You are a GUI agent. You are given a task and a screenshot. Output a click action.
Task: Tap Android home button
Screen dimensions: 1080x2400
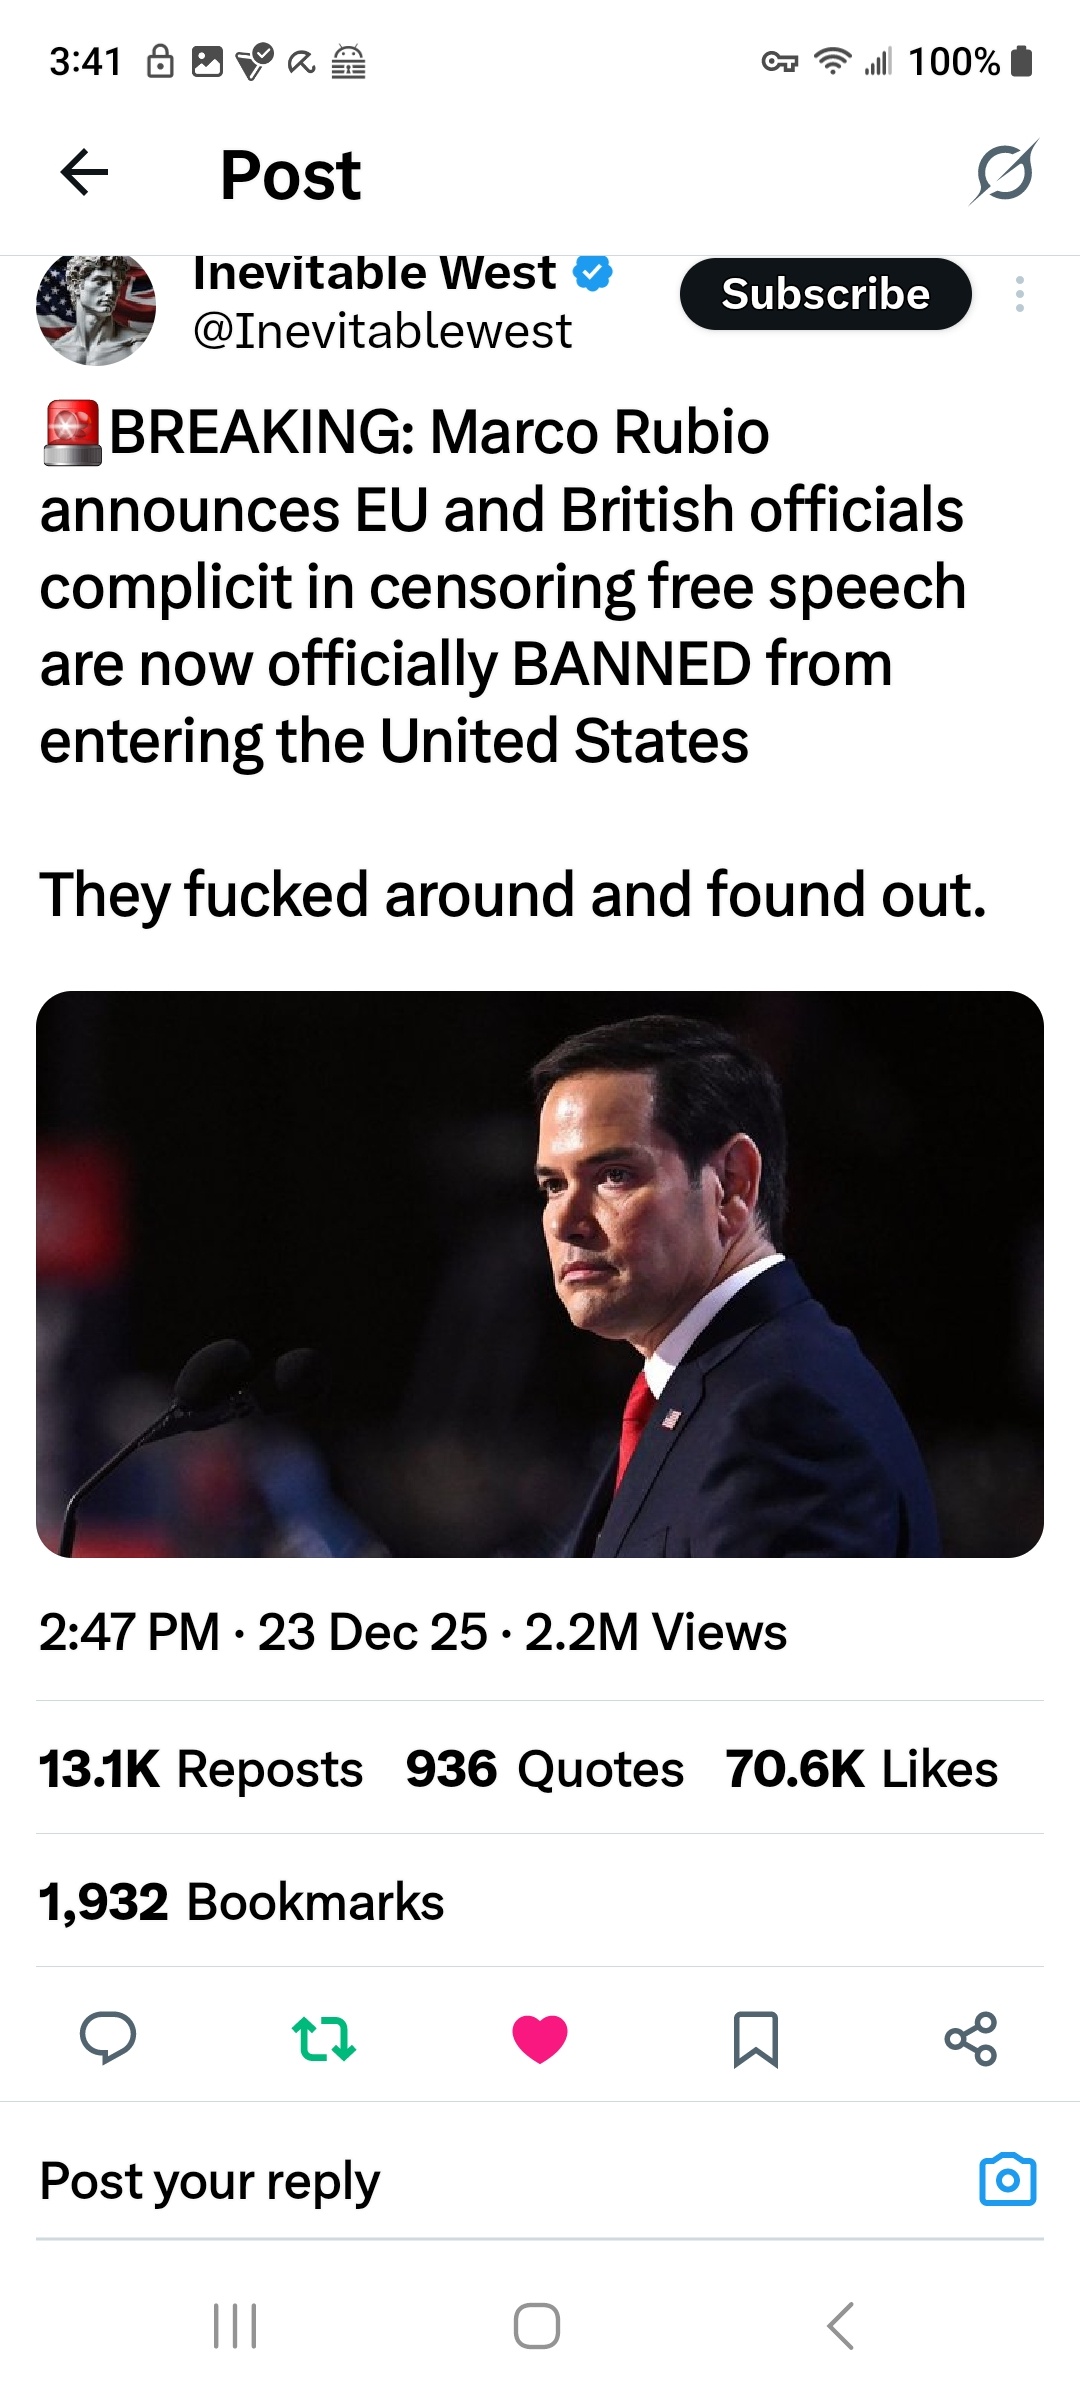coord(537,2325)
